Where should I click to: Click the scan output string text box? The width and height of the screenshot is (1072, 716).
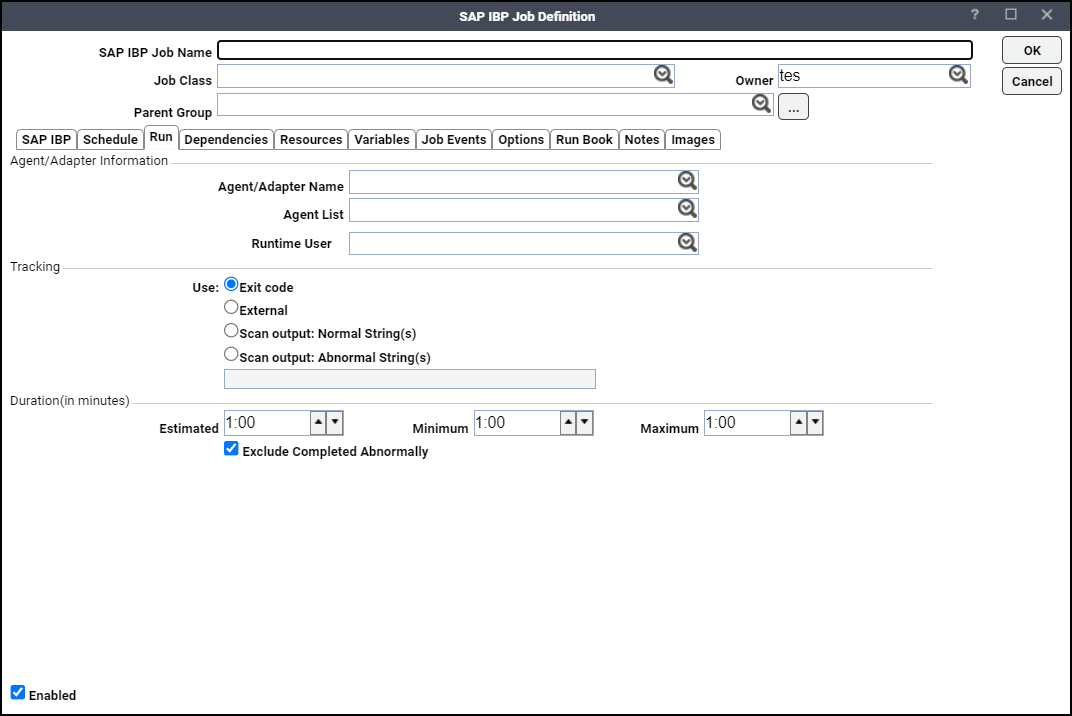410,379
